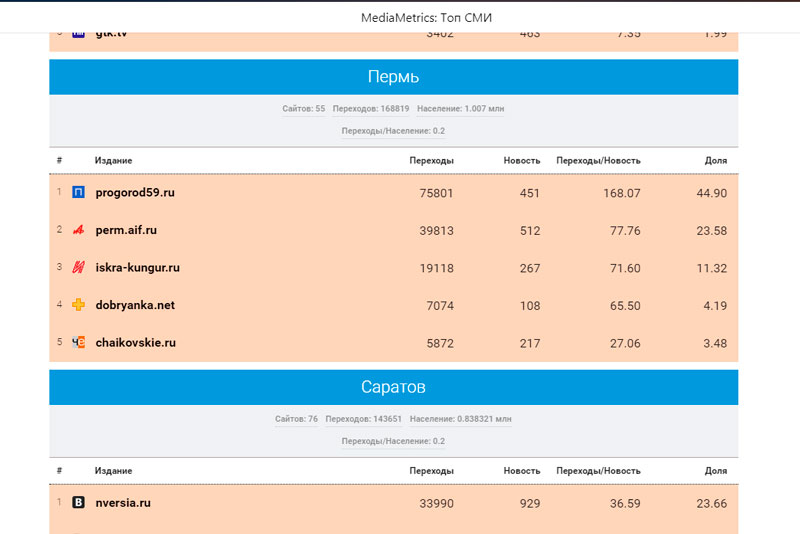This screenshot has width=800, height=534.
Task: Click the iskra-kungur.ru site icon
Action: pos(79,268)
